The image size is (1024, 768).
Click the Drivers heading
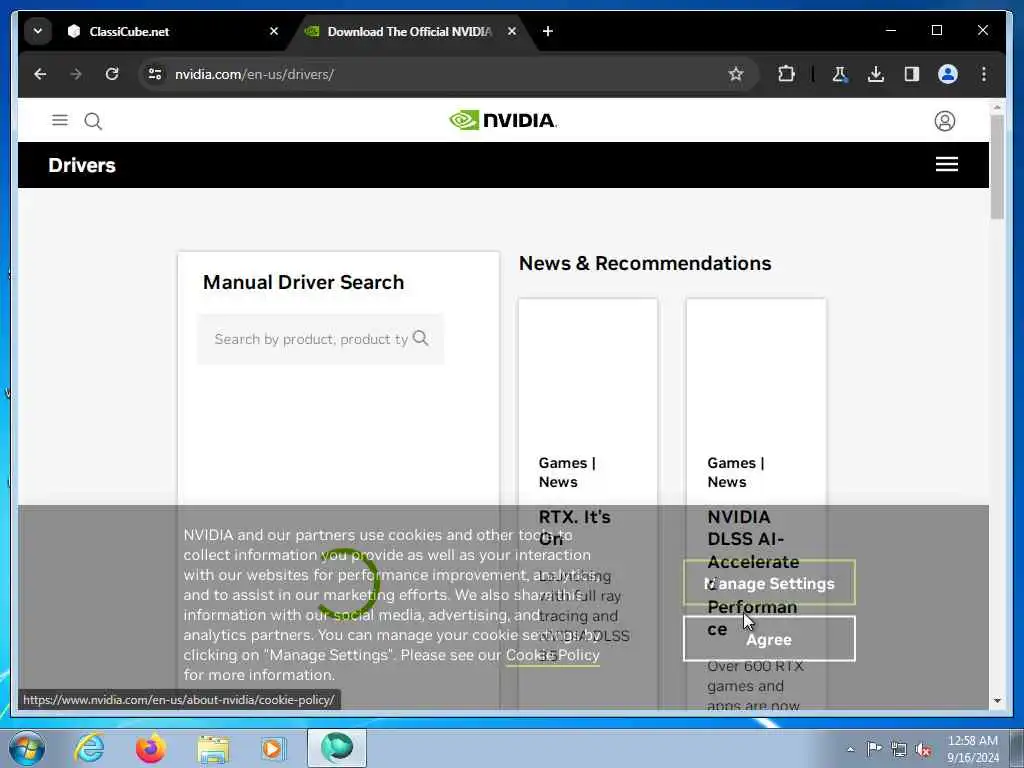[82, 165]
